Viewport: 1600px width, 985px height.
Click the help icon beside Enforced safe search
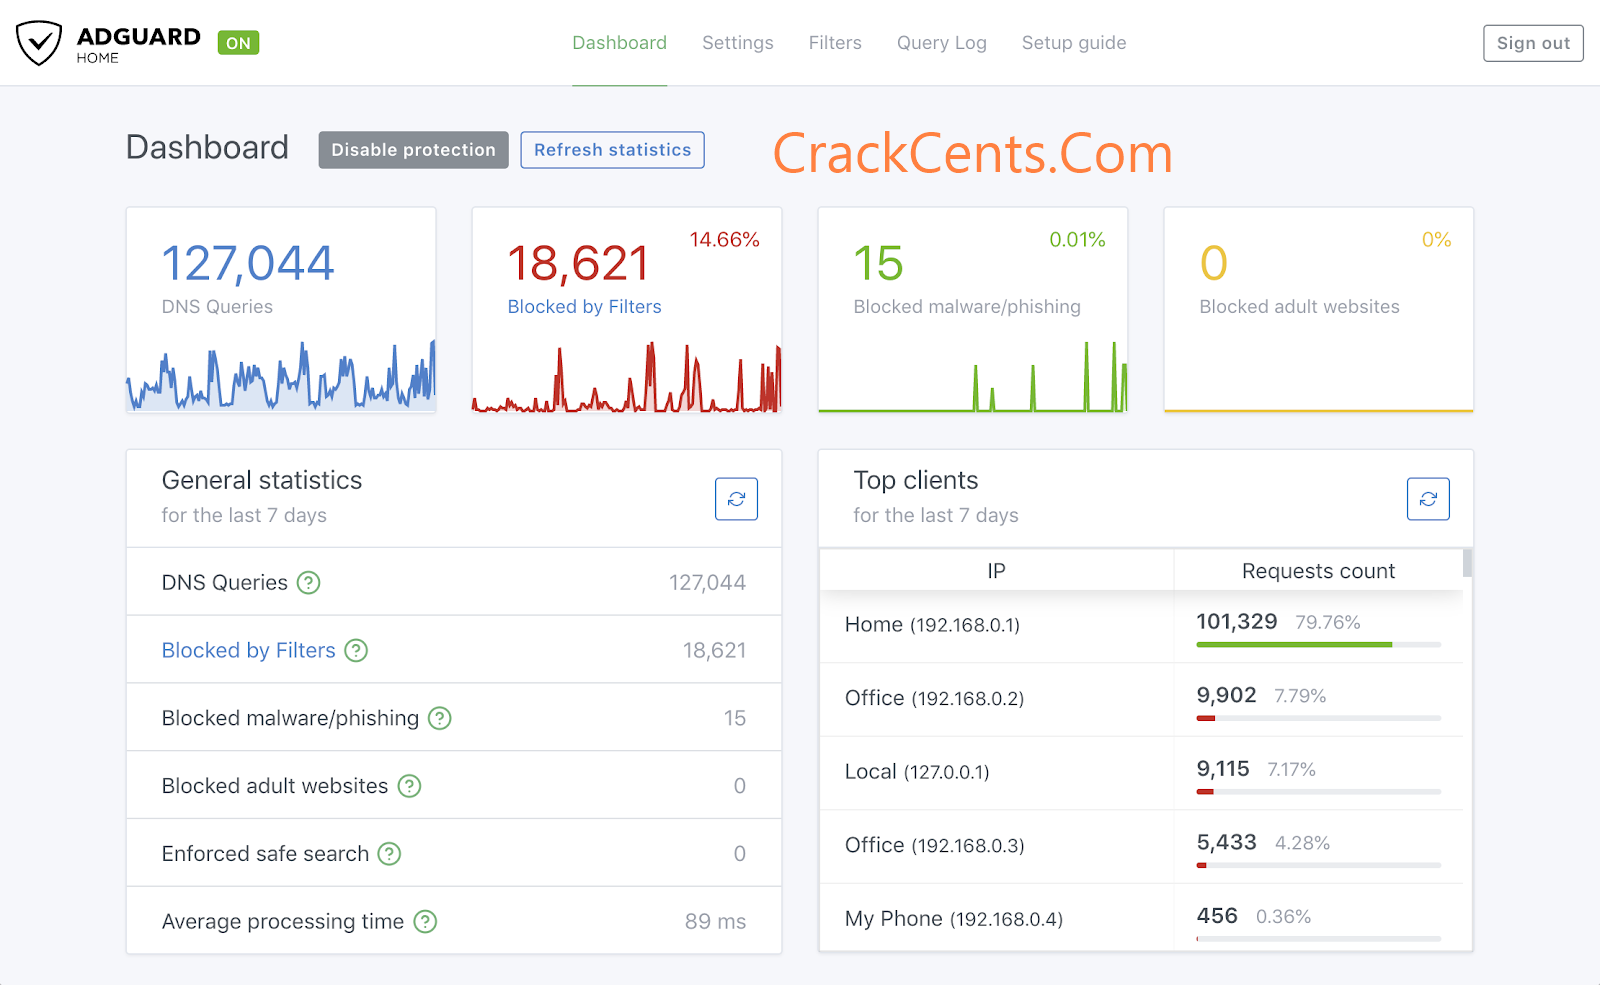(x=389, y=854)
